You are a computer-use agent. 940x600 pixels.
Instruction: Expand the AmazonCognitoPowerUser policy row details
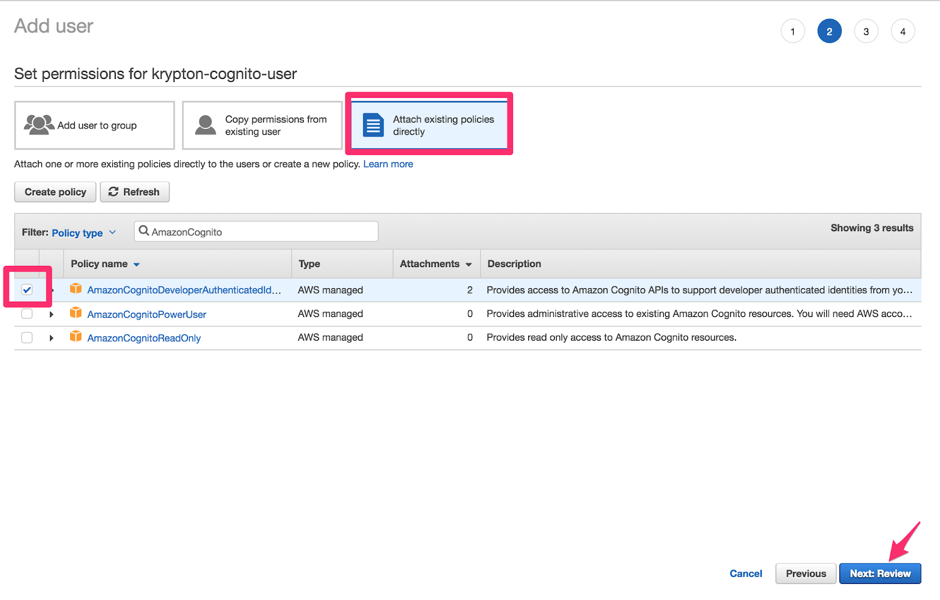51,314
